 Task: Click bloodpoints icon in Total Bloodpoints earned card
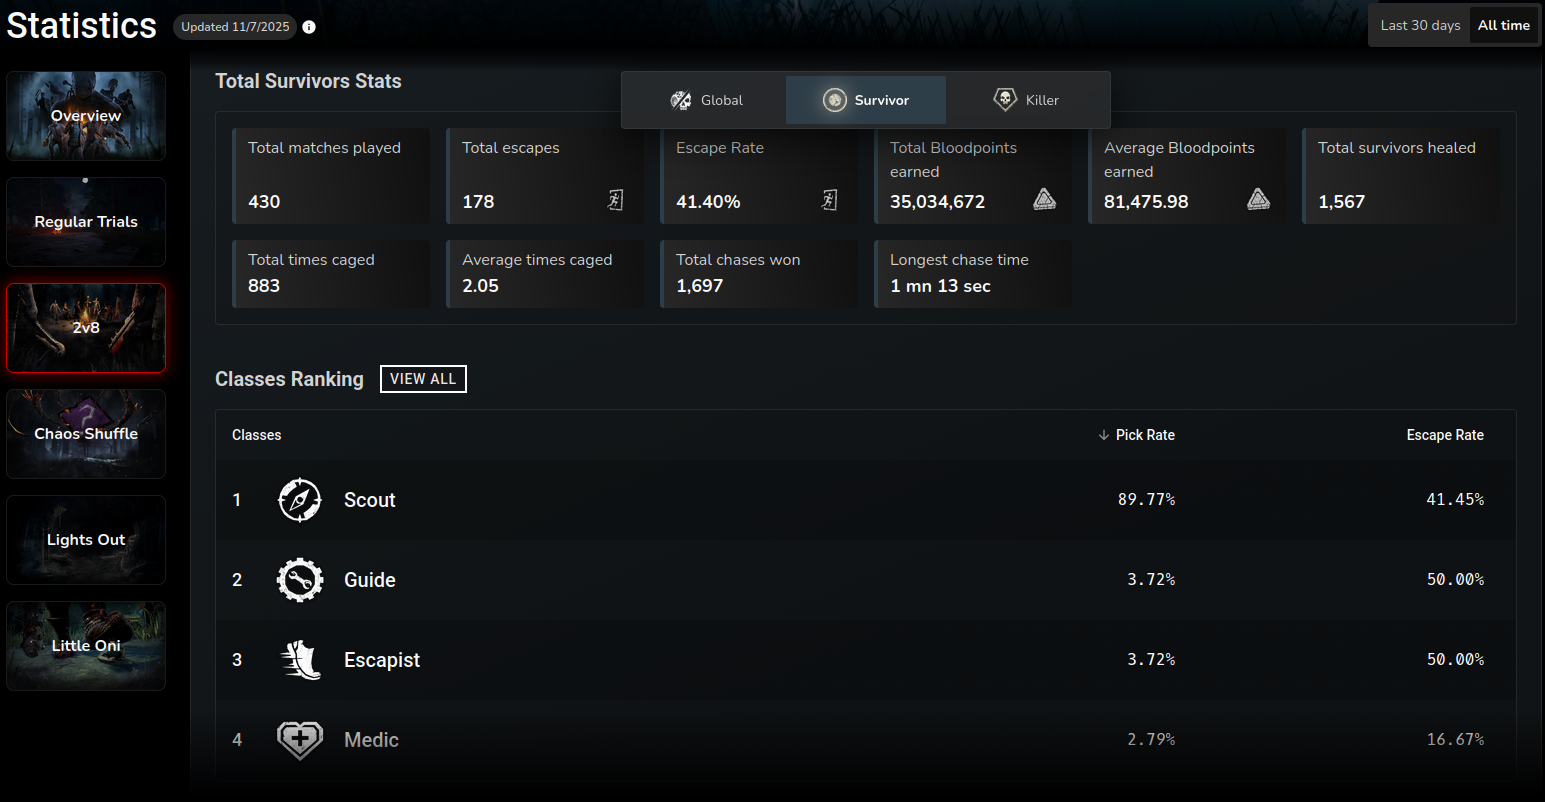pyautogui.click(x=1044, y=200)
